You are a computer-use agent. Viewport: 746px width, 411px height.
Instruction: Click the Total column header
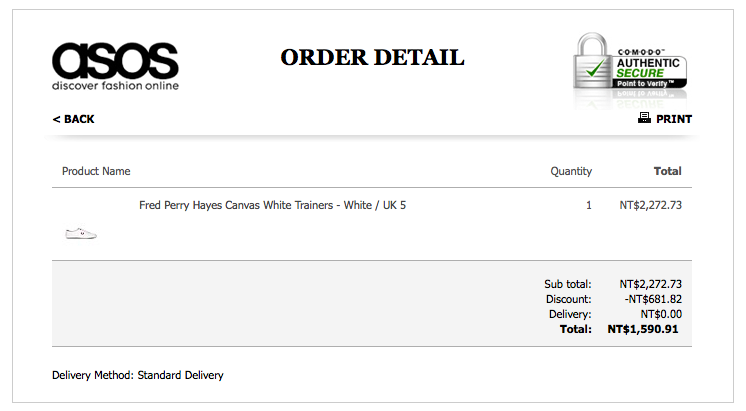tap(667, 171)
